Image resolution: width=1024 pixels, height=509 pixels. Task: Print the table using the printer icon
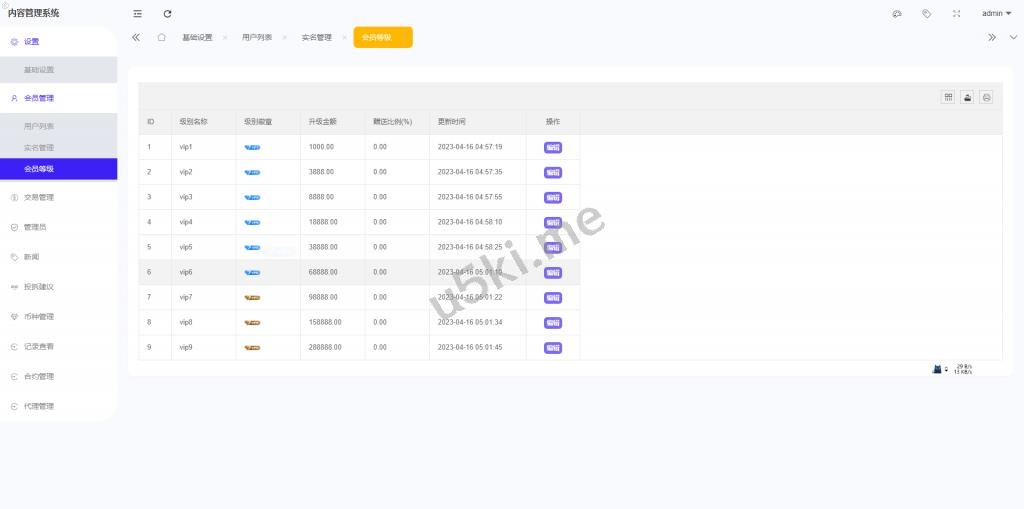point(986,97)
